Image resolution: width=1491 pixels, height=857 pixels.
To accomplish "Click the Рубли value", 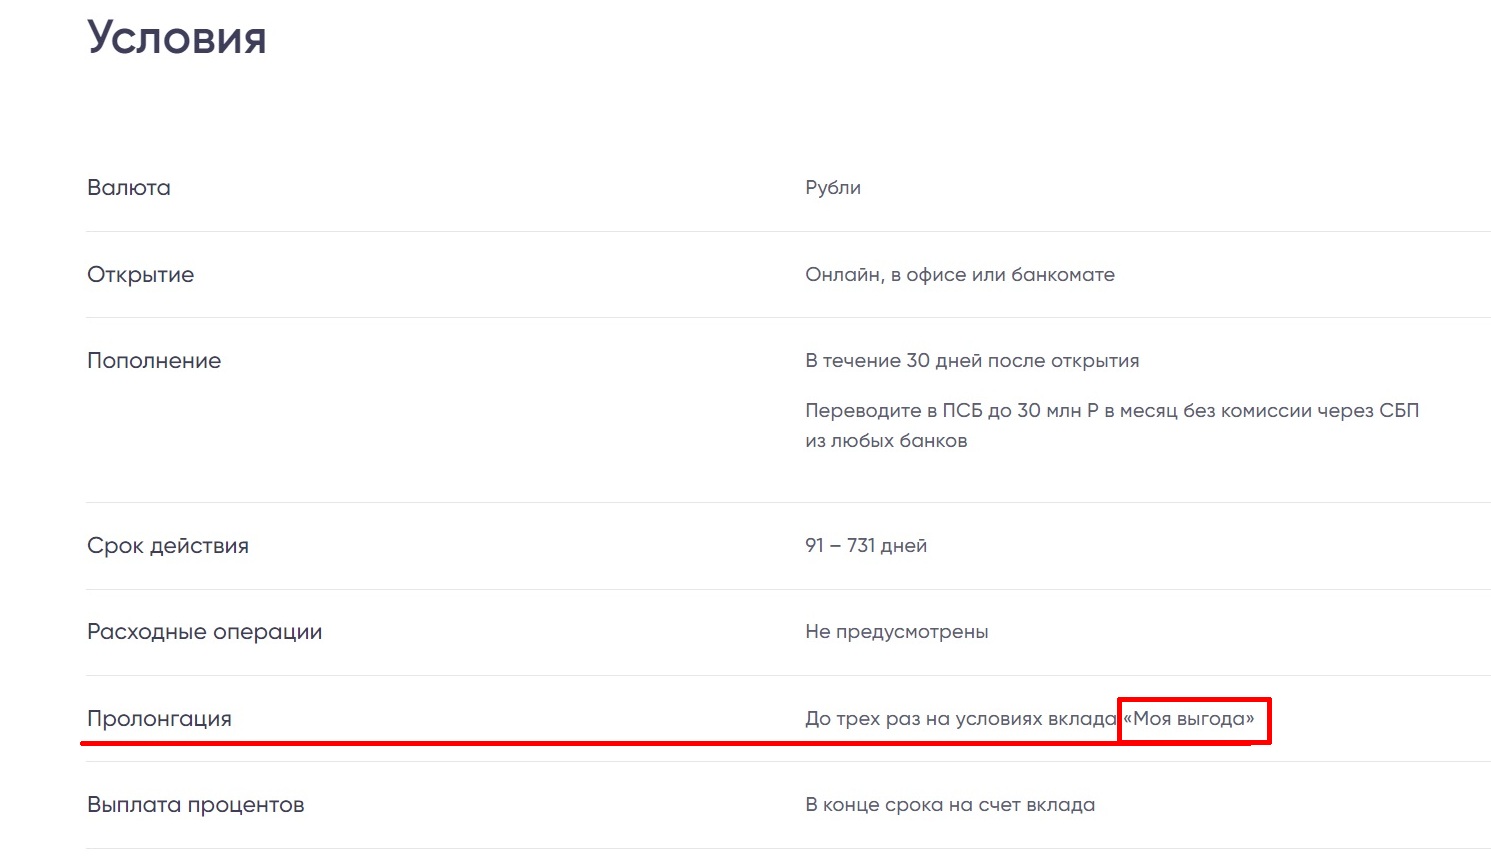I will click(833, 188).
